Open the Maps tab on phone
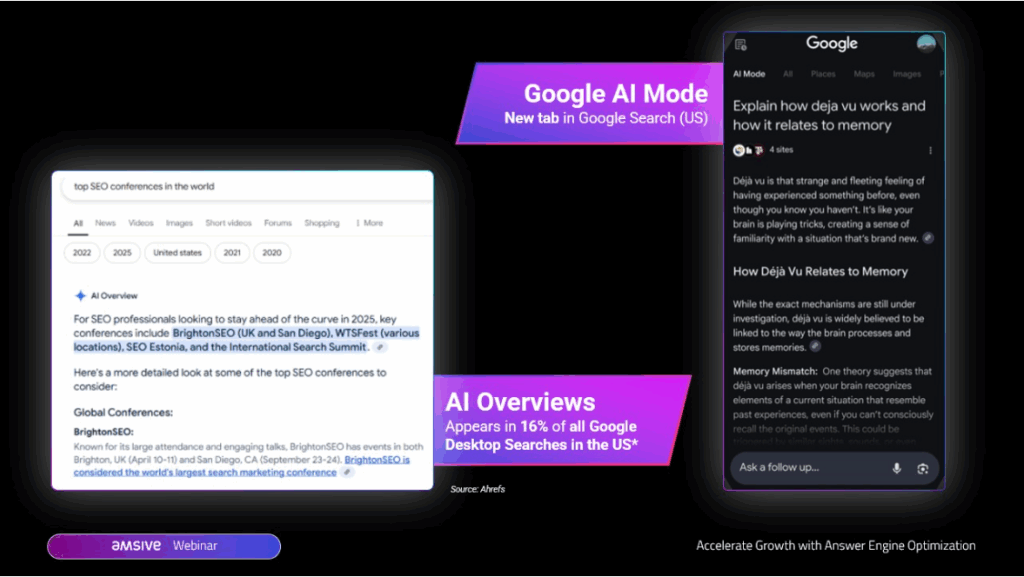This screenshot has height=577, width=1024. pyautogui.click(x=864, y=74)
